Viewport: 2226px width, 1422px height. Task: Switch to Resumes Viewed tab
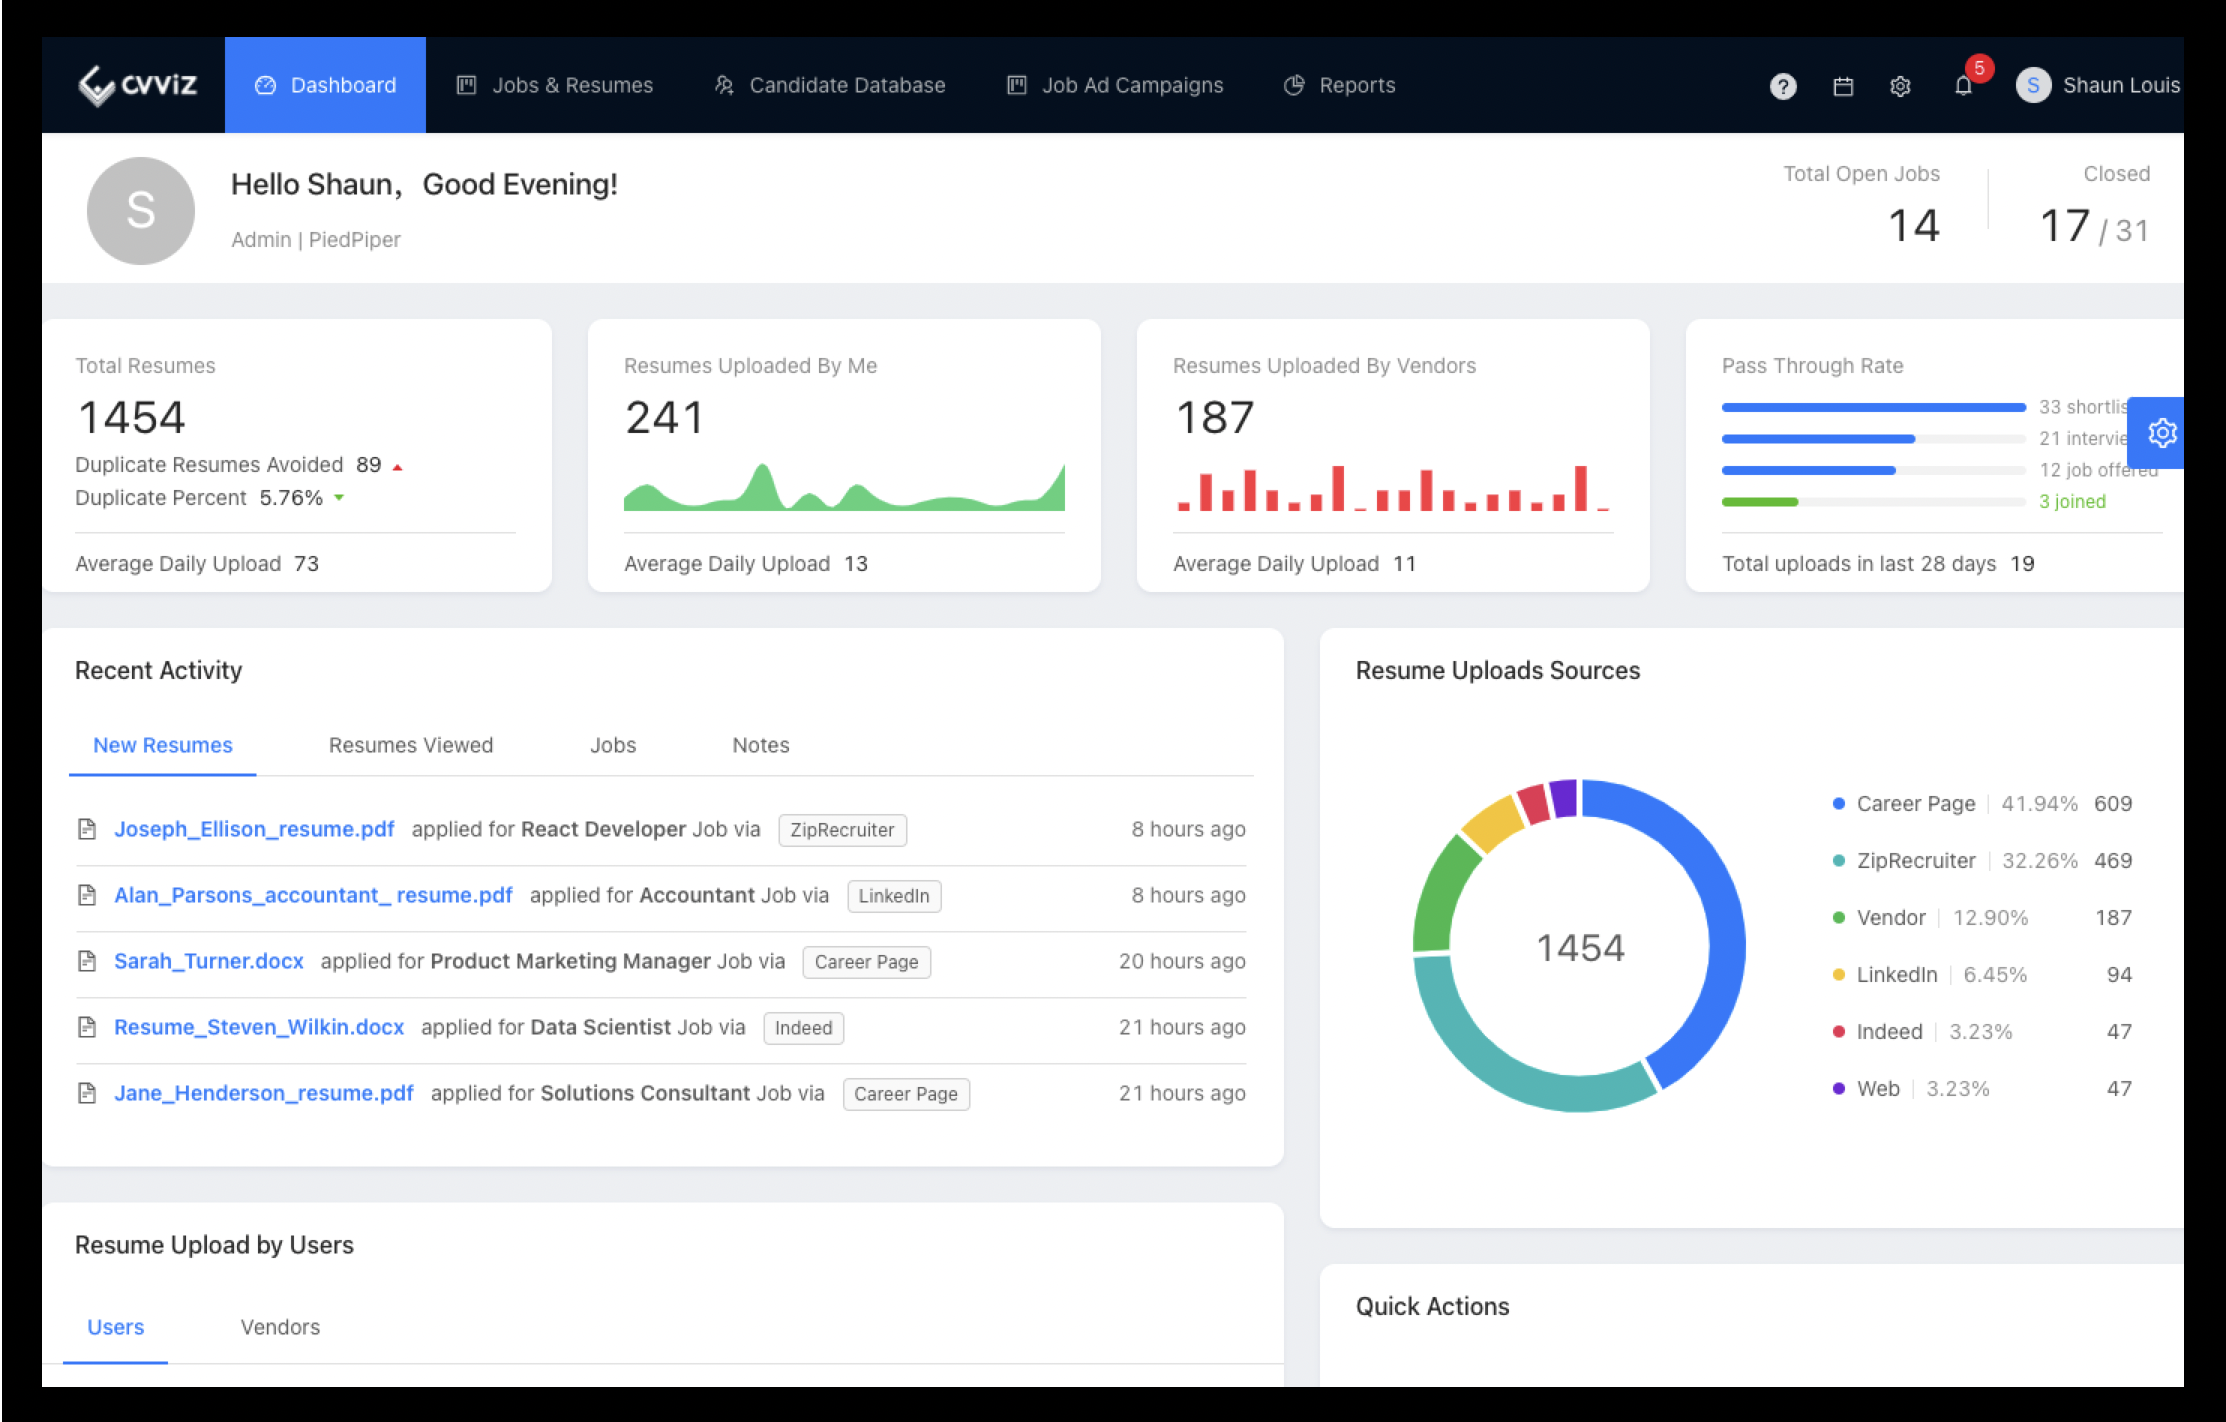coord(411,745)
